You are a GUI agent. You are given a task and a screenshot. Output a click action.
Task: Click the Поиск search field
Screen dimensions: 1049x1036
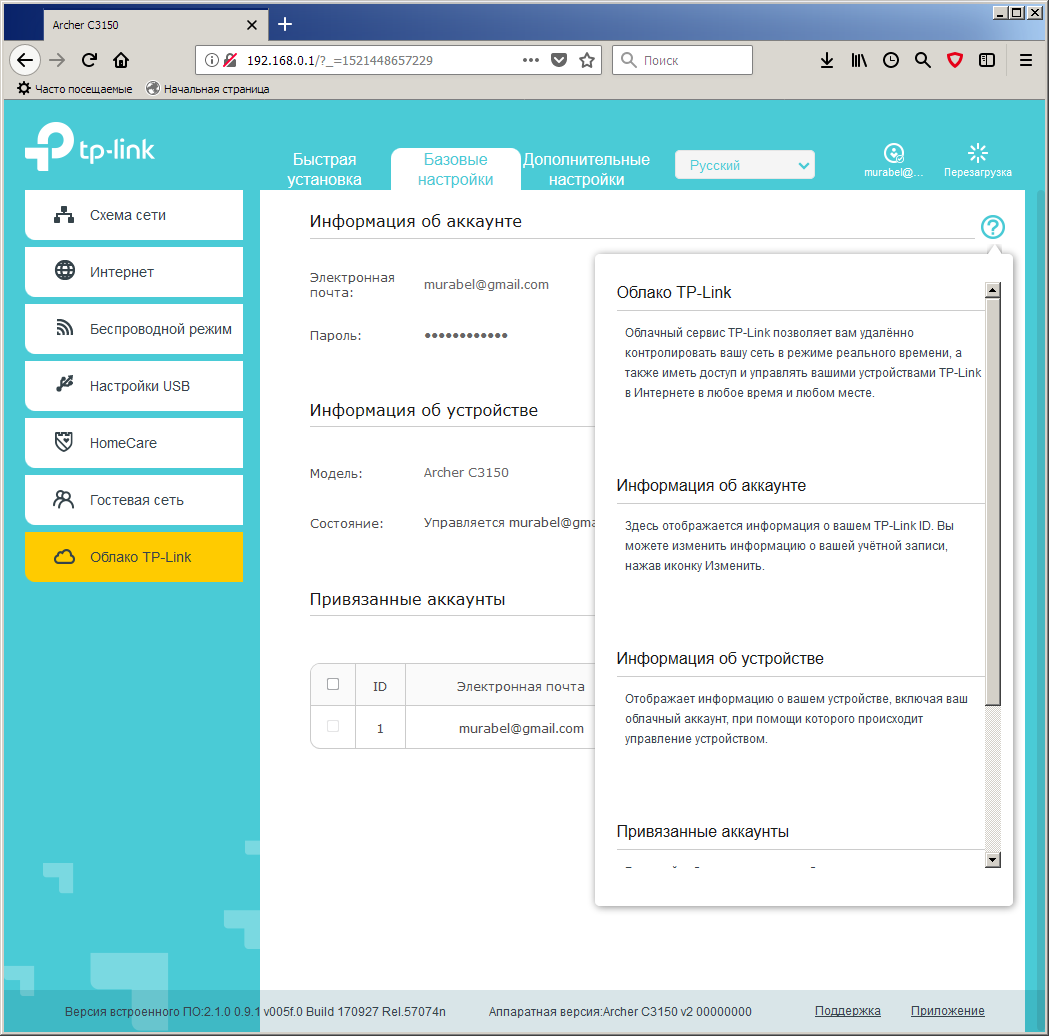tap(682, 60)
